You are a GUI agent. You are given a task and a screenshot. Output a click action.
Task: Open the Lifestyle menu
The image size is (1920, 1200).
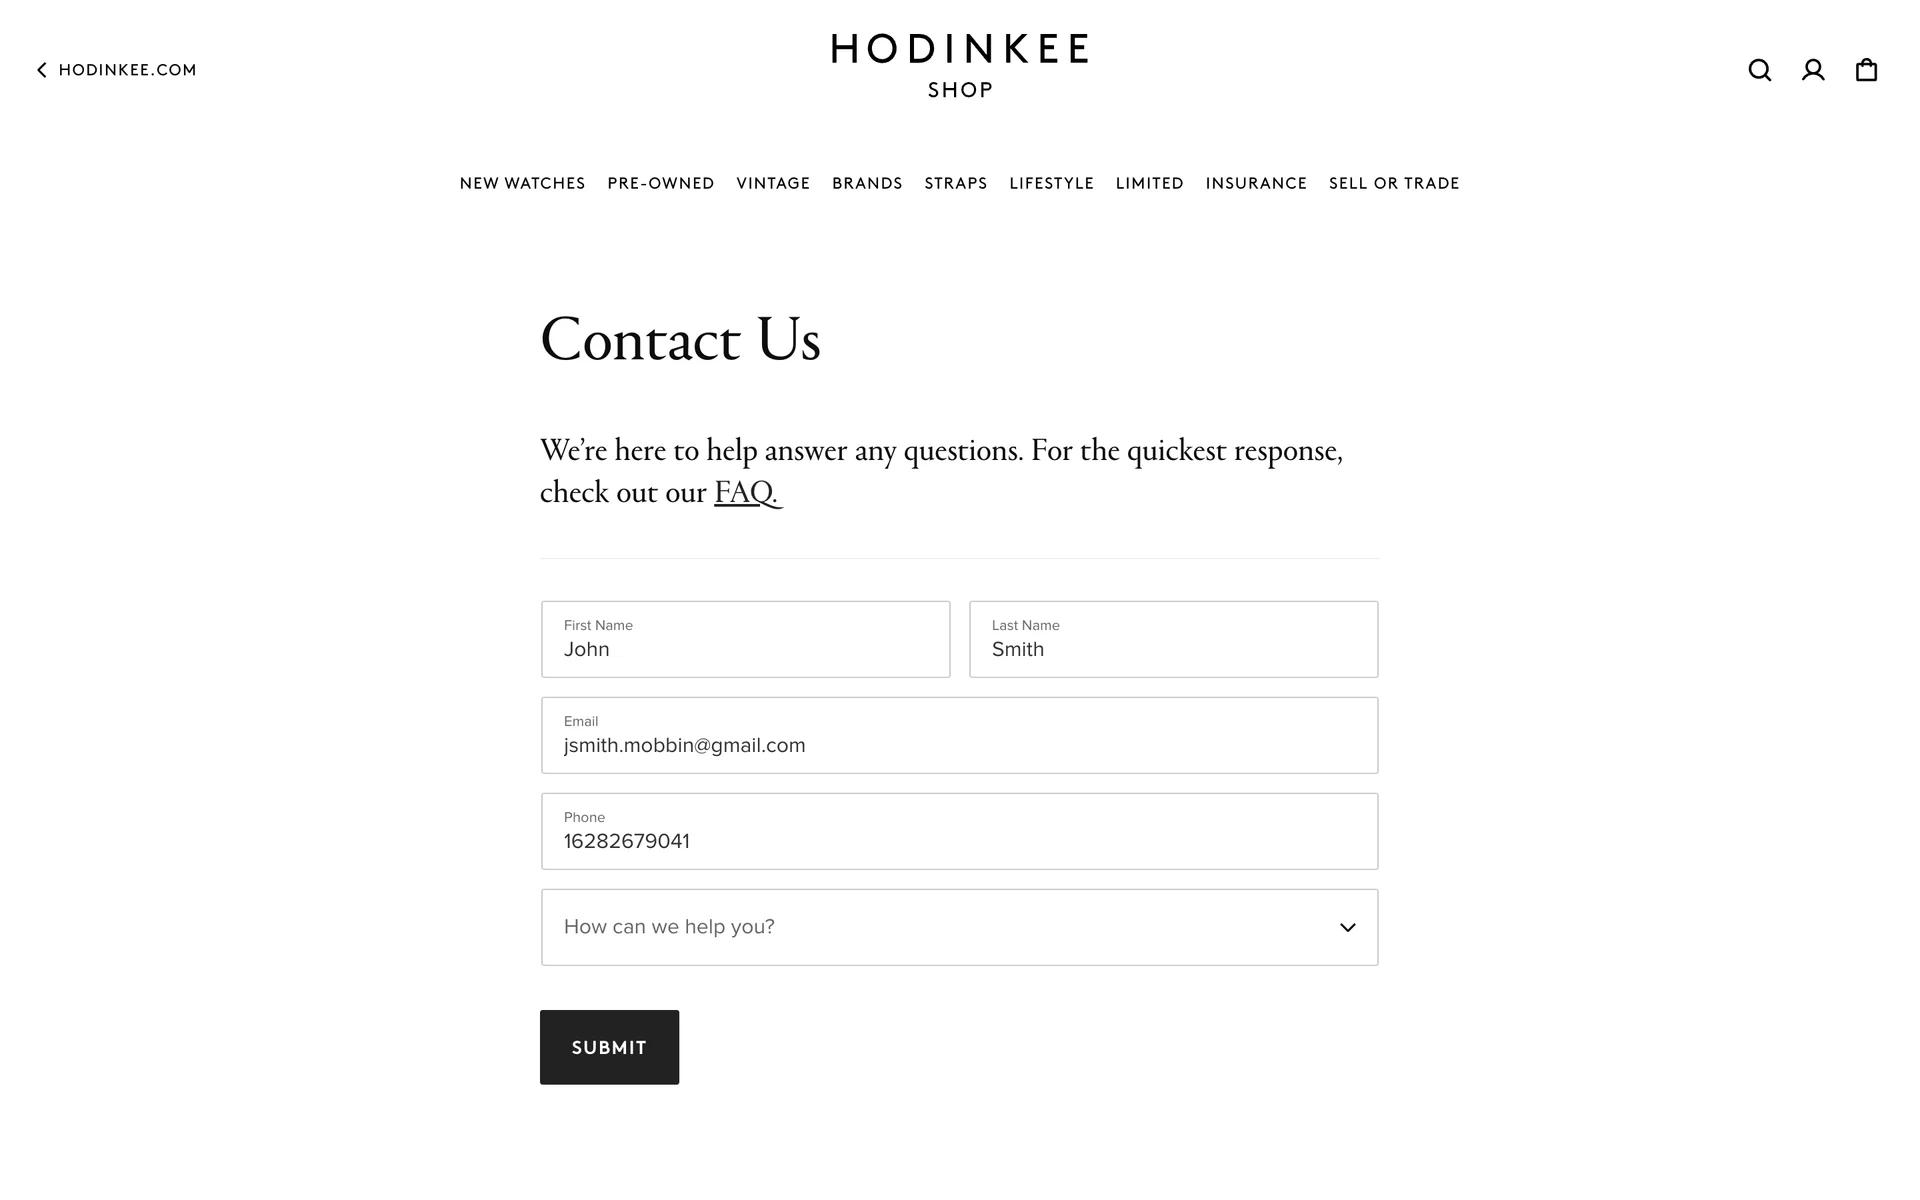pos(1051,183)
